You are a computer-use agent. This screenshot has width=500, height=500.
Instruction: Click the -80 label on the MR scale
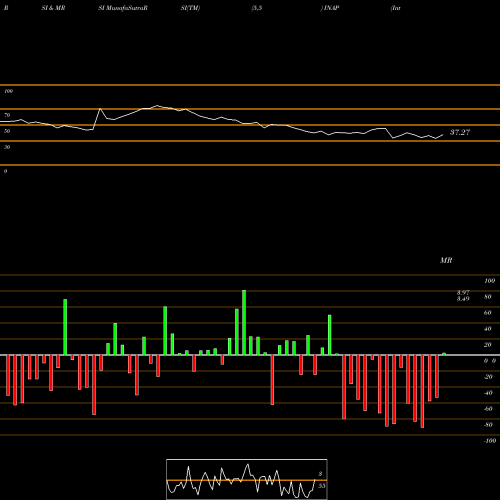[488, 425]
